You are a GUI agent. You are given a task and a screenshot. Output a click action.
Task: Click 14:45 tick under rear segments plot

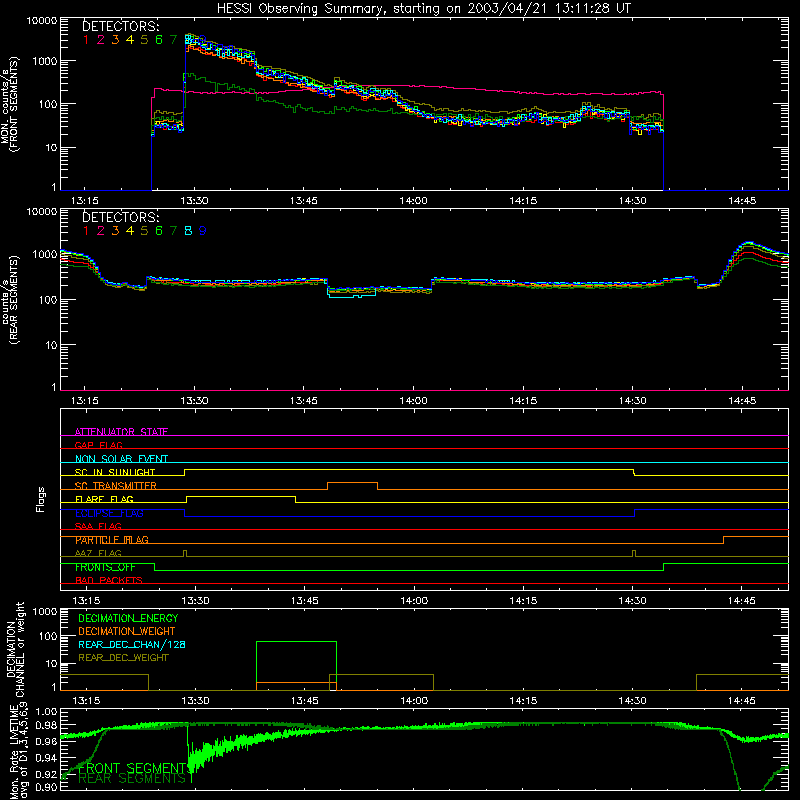tap(742, 401)
